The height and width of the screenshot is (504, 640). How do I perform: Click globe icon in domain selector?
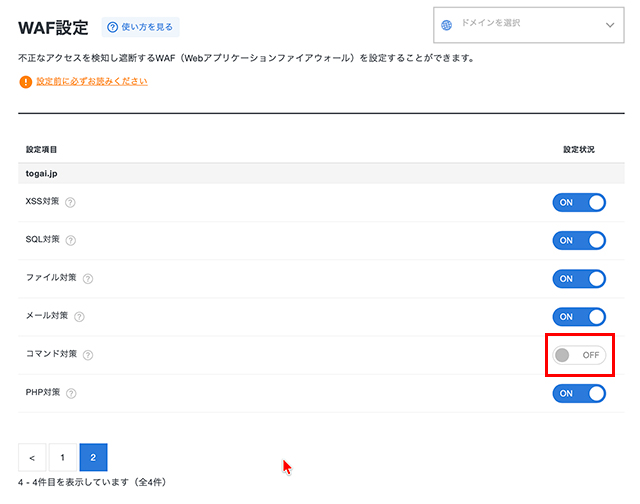pos(447,24)
